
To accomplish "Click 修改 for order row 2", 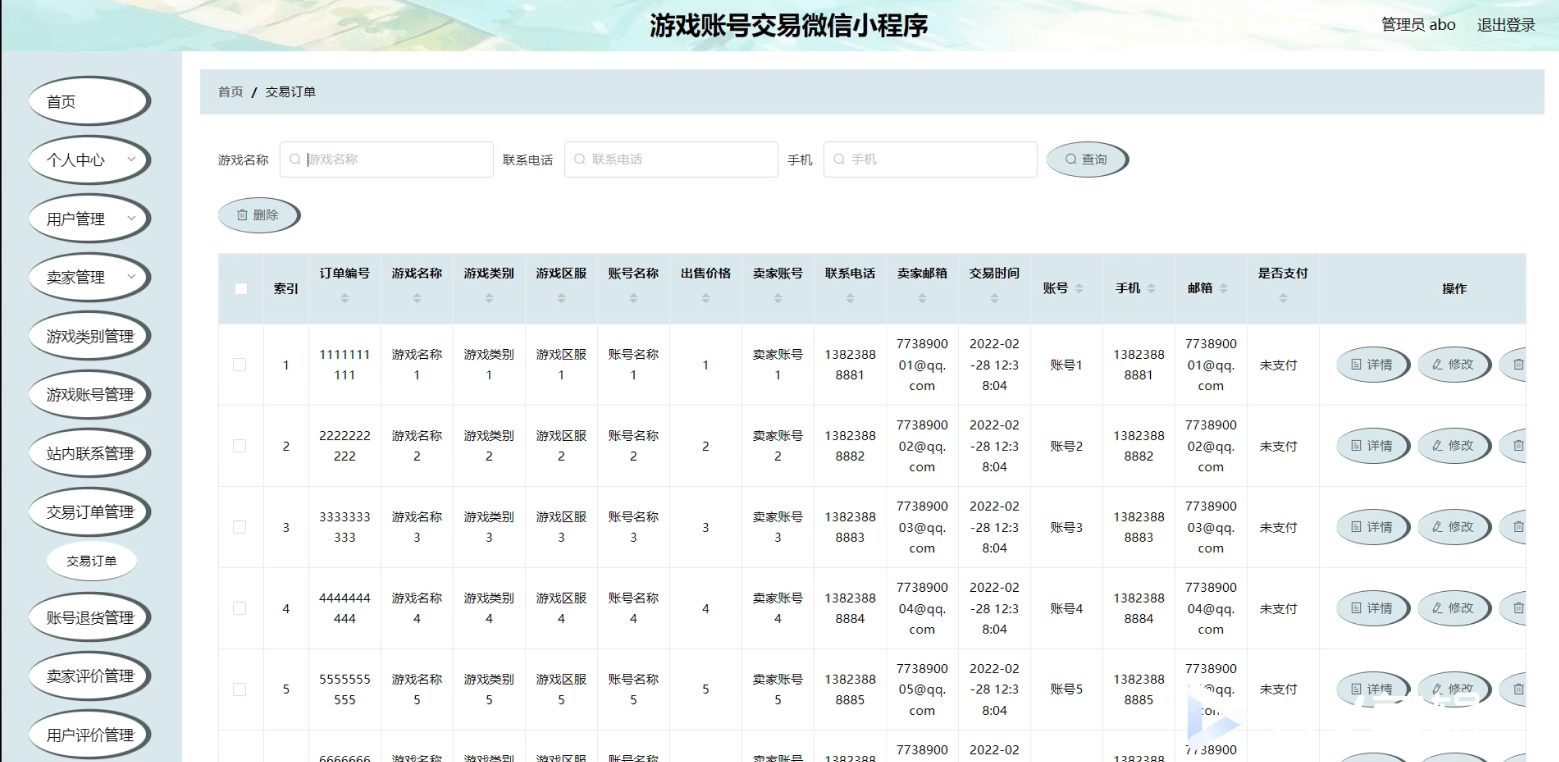I will pos(1454,446).
